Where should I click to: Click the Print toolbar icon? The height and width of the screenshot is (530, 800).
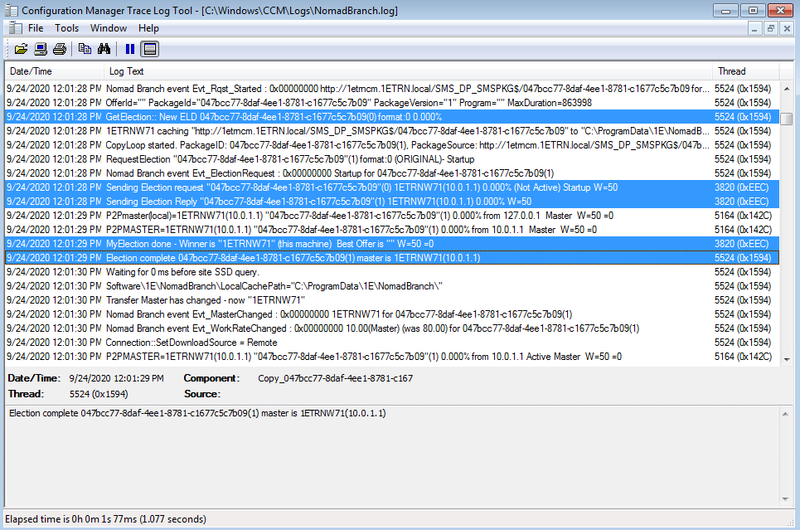coord(59,48)
